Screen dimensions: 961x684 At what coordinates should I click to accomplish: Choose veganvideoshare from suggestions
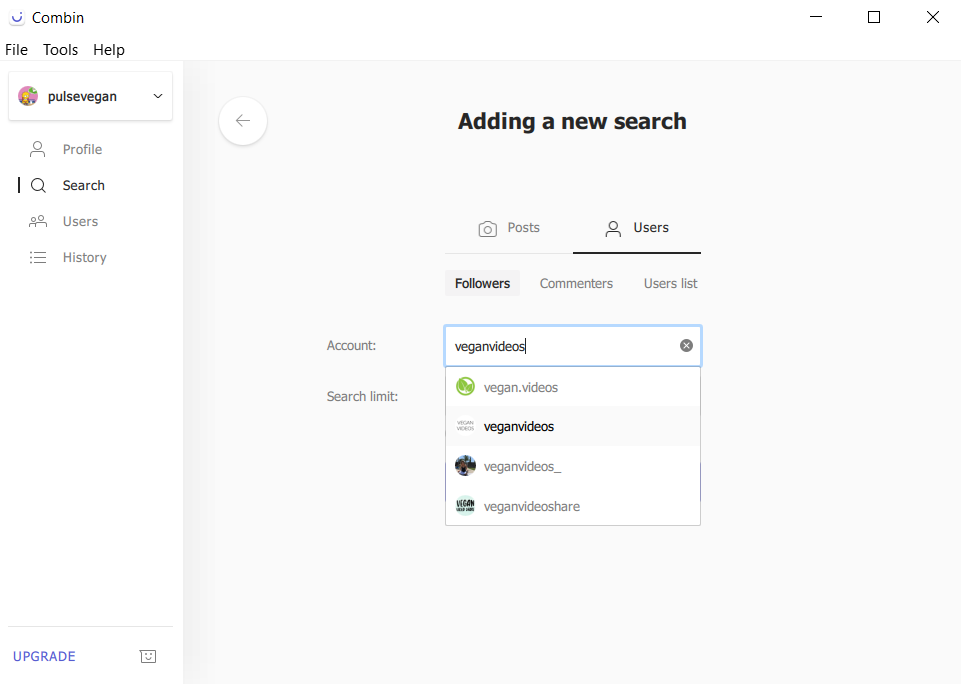coord(573,506)
